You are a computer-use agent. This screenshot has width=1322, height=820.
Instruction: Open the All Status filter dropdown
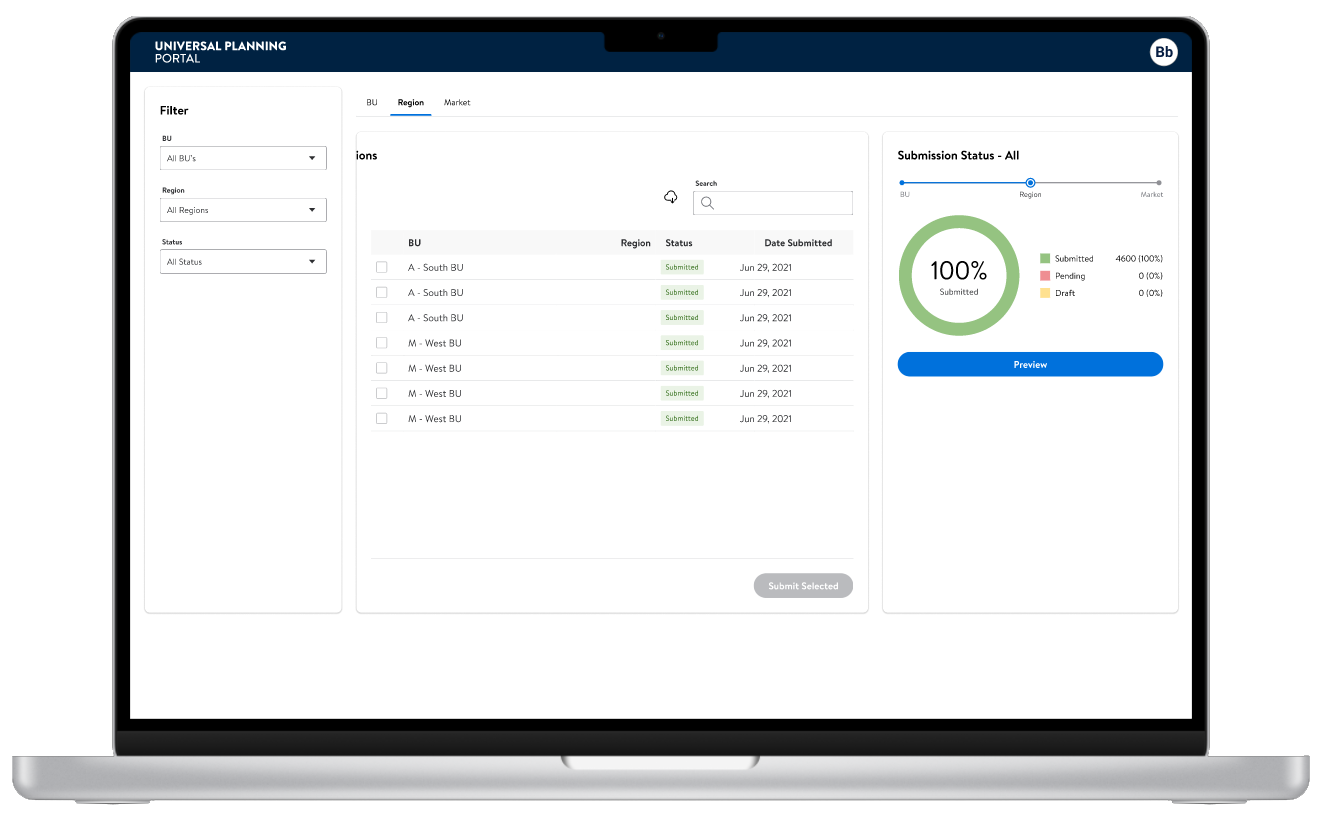pyautogui.click(x=243, y=262)
